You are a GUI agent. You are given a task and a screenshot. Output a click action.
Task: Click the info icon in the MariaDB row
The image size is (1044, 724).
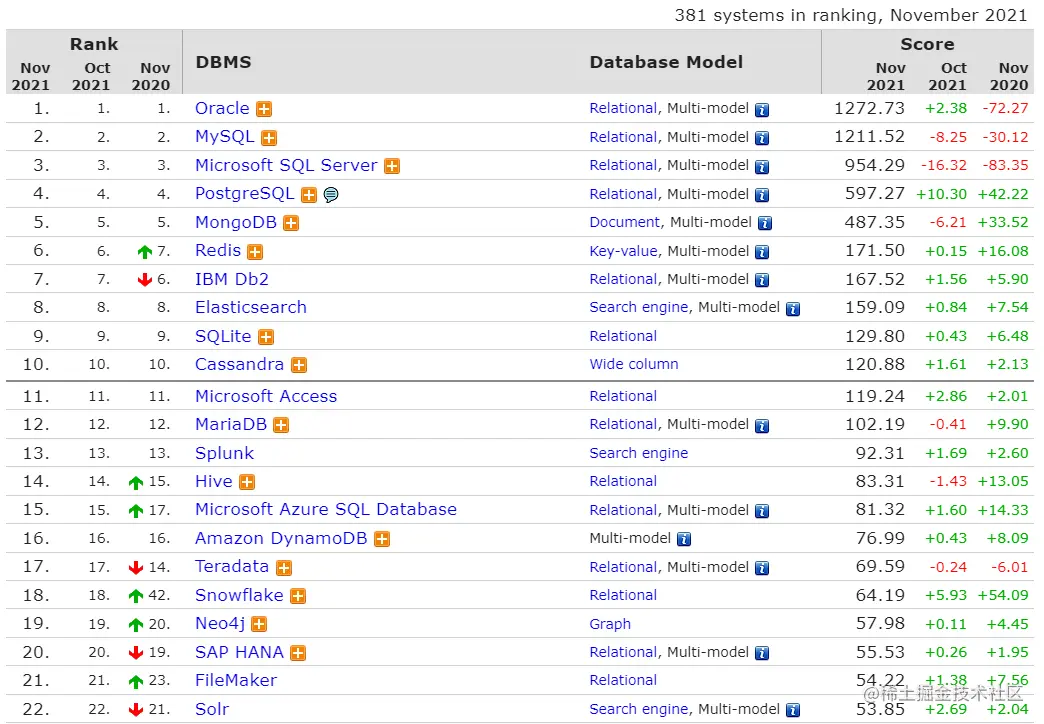tap(762, 425)
